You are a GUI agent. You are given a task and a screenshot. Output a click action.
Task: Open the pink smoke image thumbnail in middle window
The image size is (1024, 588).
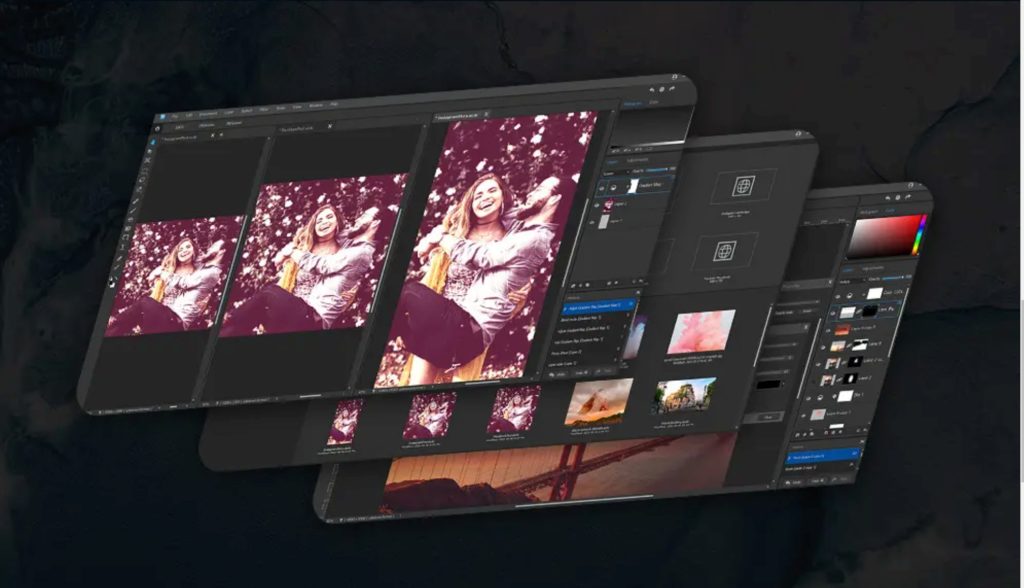point(701,331)
